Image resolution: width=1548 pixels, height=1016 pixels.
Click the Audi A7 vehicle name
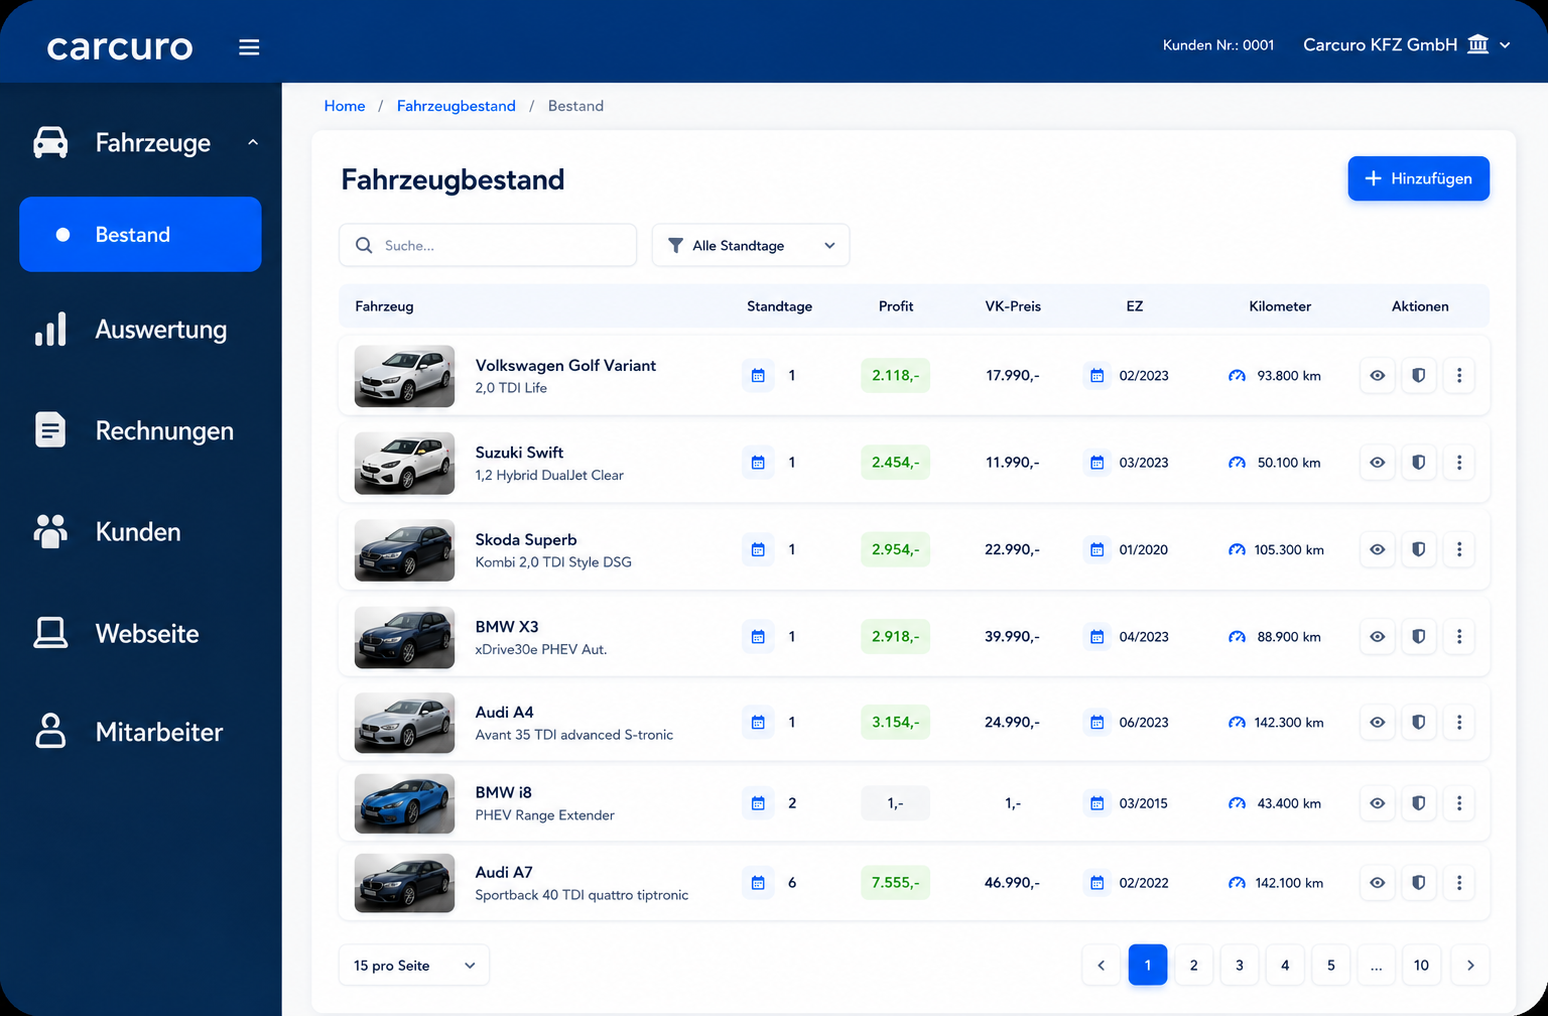coord(504,872)
